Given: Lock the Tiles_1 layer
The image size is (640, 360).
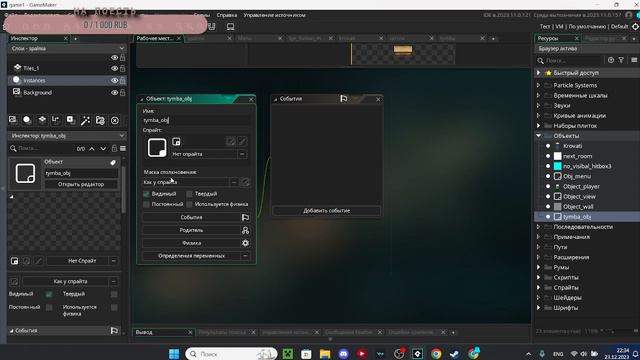Looking at the screenshot, I should pos(122,68).
